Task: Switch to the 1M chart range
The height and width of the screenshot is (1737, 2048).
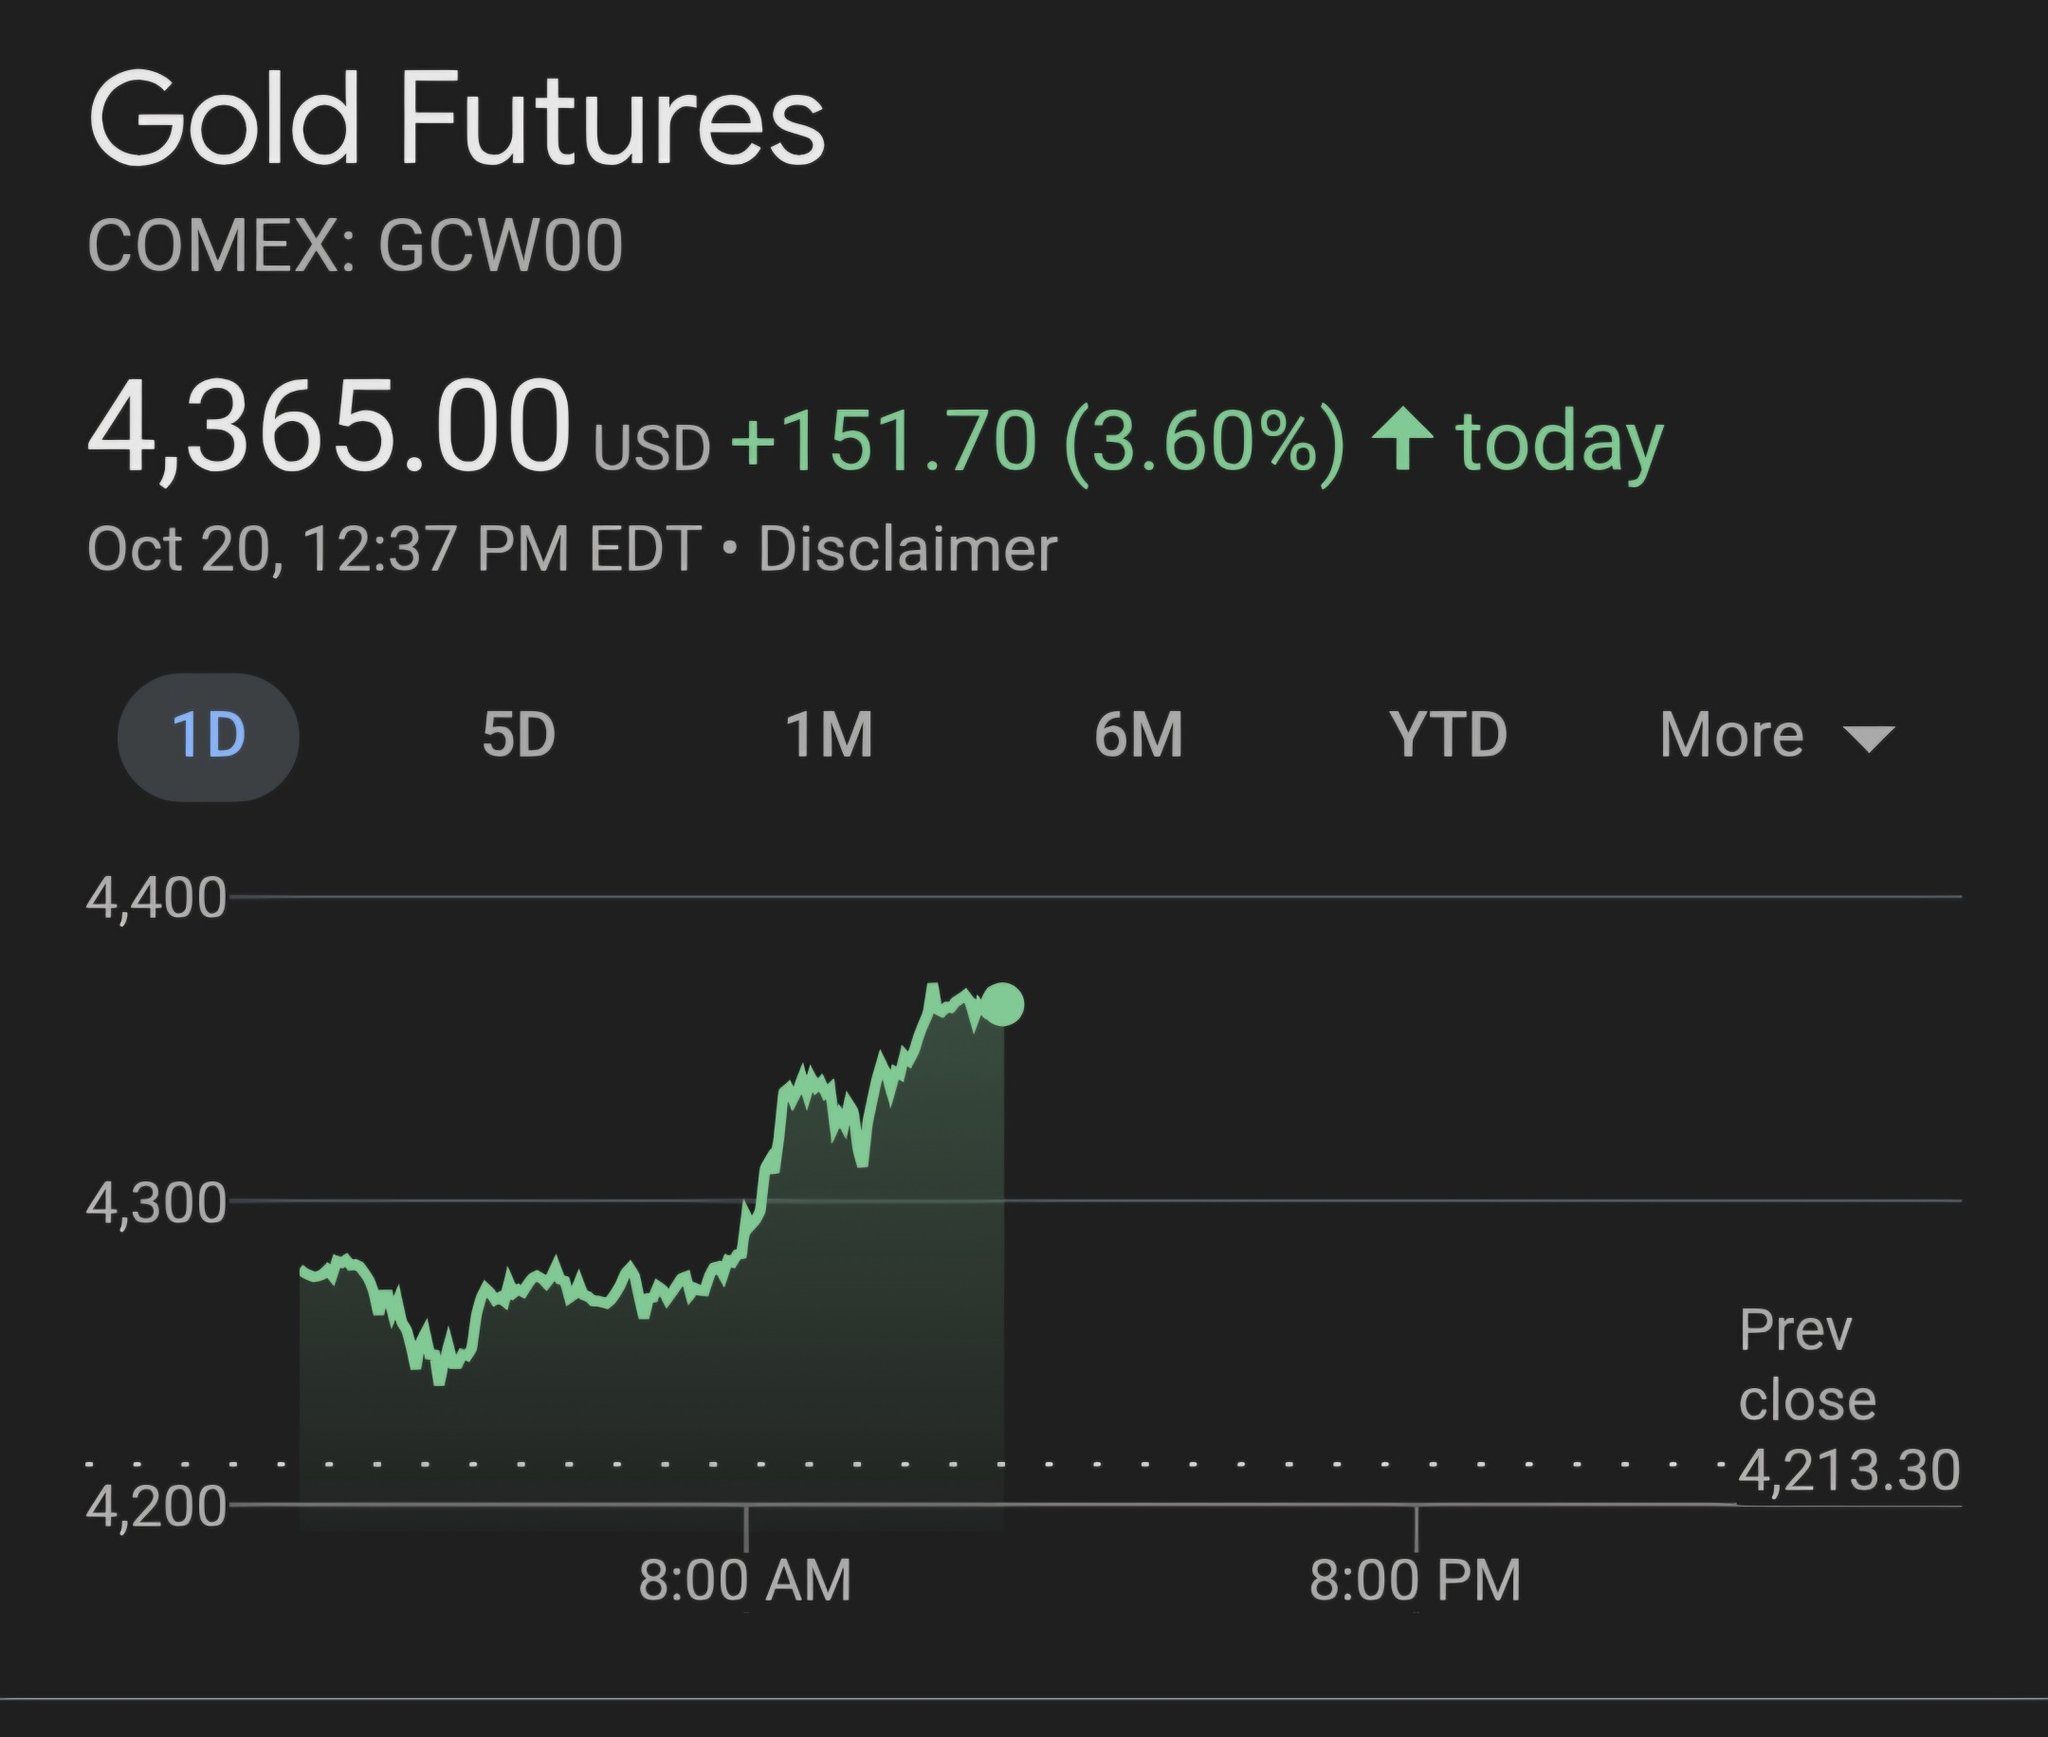Action: [829, 736]
